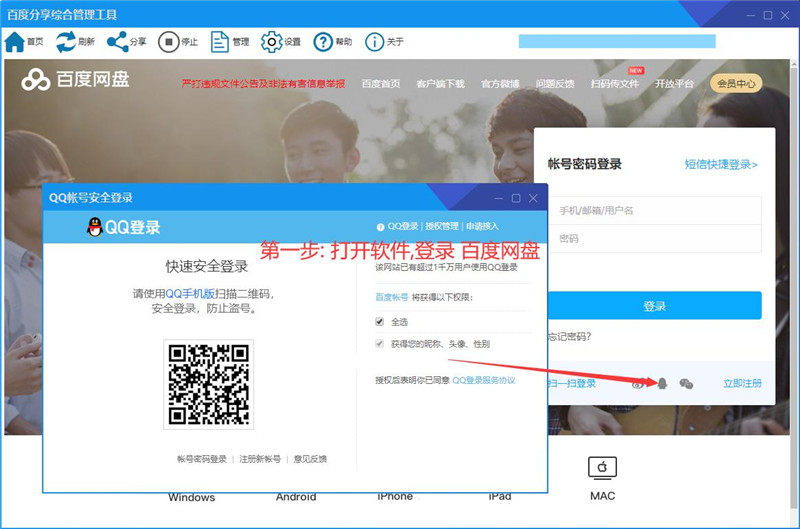Open the QQ登录服务协议 link
This screenshot has height=529, width=800.
pyautogui.click(x=484, y=380)
